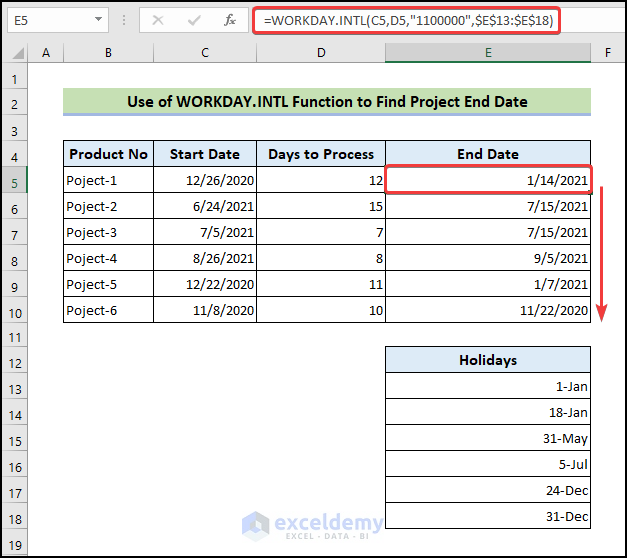The image size is (627, 558).
Task: Select Poject-3 days to process cell
Action: 321,232
